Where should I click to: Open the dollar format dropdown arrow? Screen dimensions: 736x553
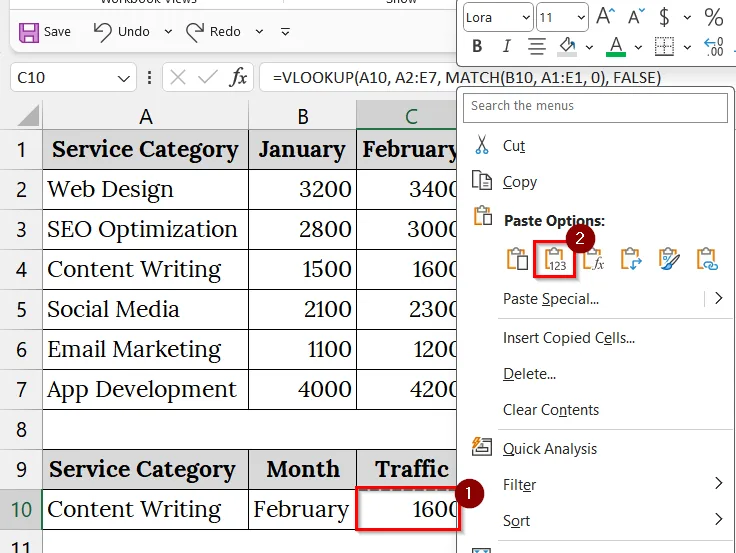pos(687,18)
